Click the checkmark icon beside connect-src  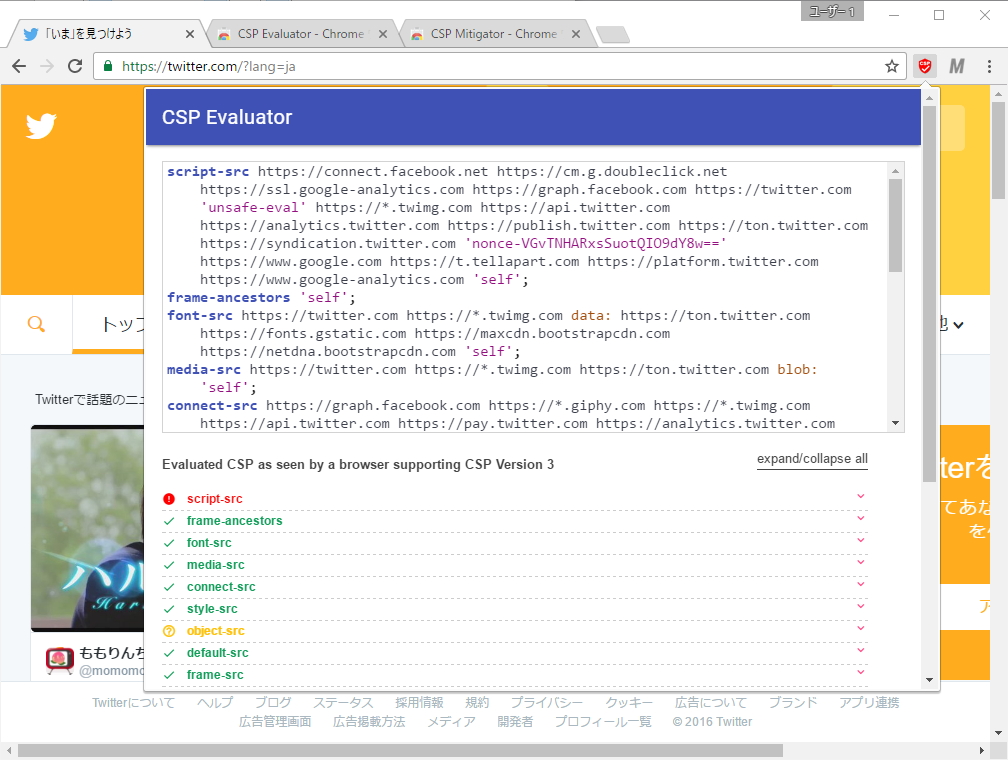(169, 587)
